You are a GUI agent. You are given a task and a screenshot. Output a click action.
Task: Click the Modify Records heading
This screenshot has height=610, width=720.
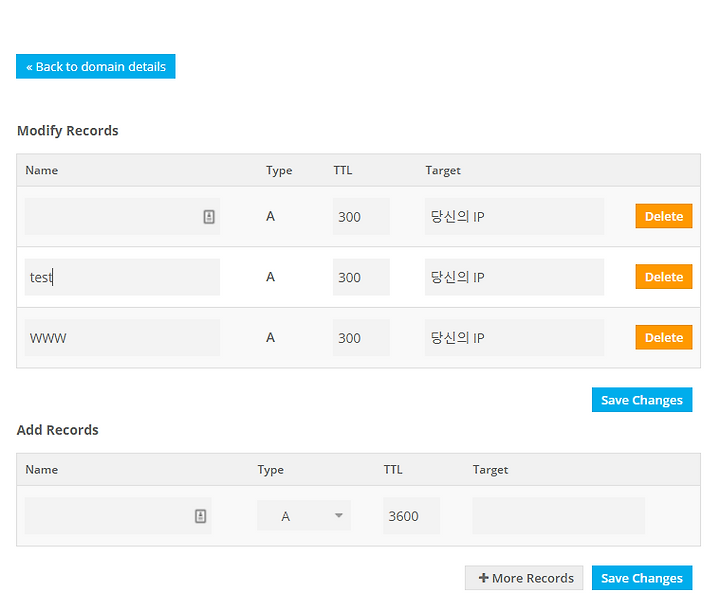68,131
